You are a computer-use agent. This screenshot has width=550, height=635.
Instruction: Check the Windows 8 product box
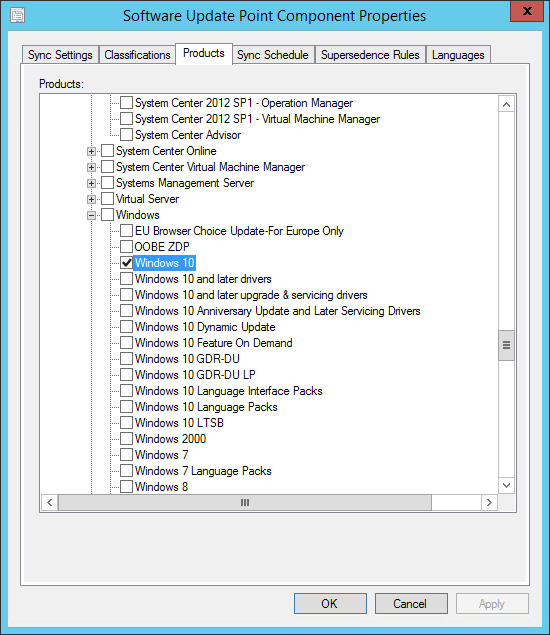126,487
